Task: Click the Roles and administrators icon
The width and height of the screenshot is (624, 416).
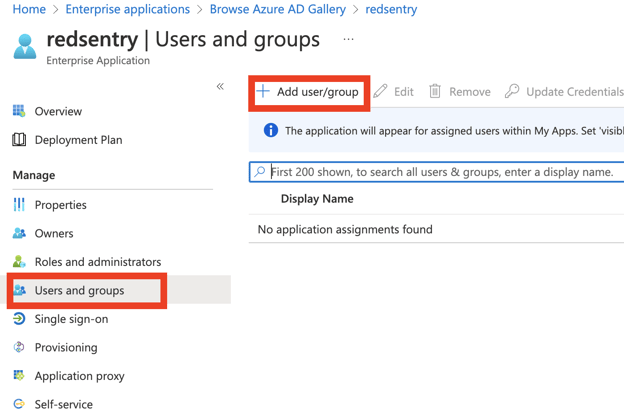Action: [19, 262]
